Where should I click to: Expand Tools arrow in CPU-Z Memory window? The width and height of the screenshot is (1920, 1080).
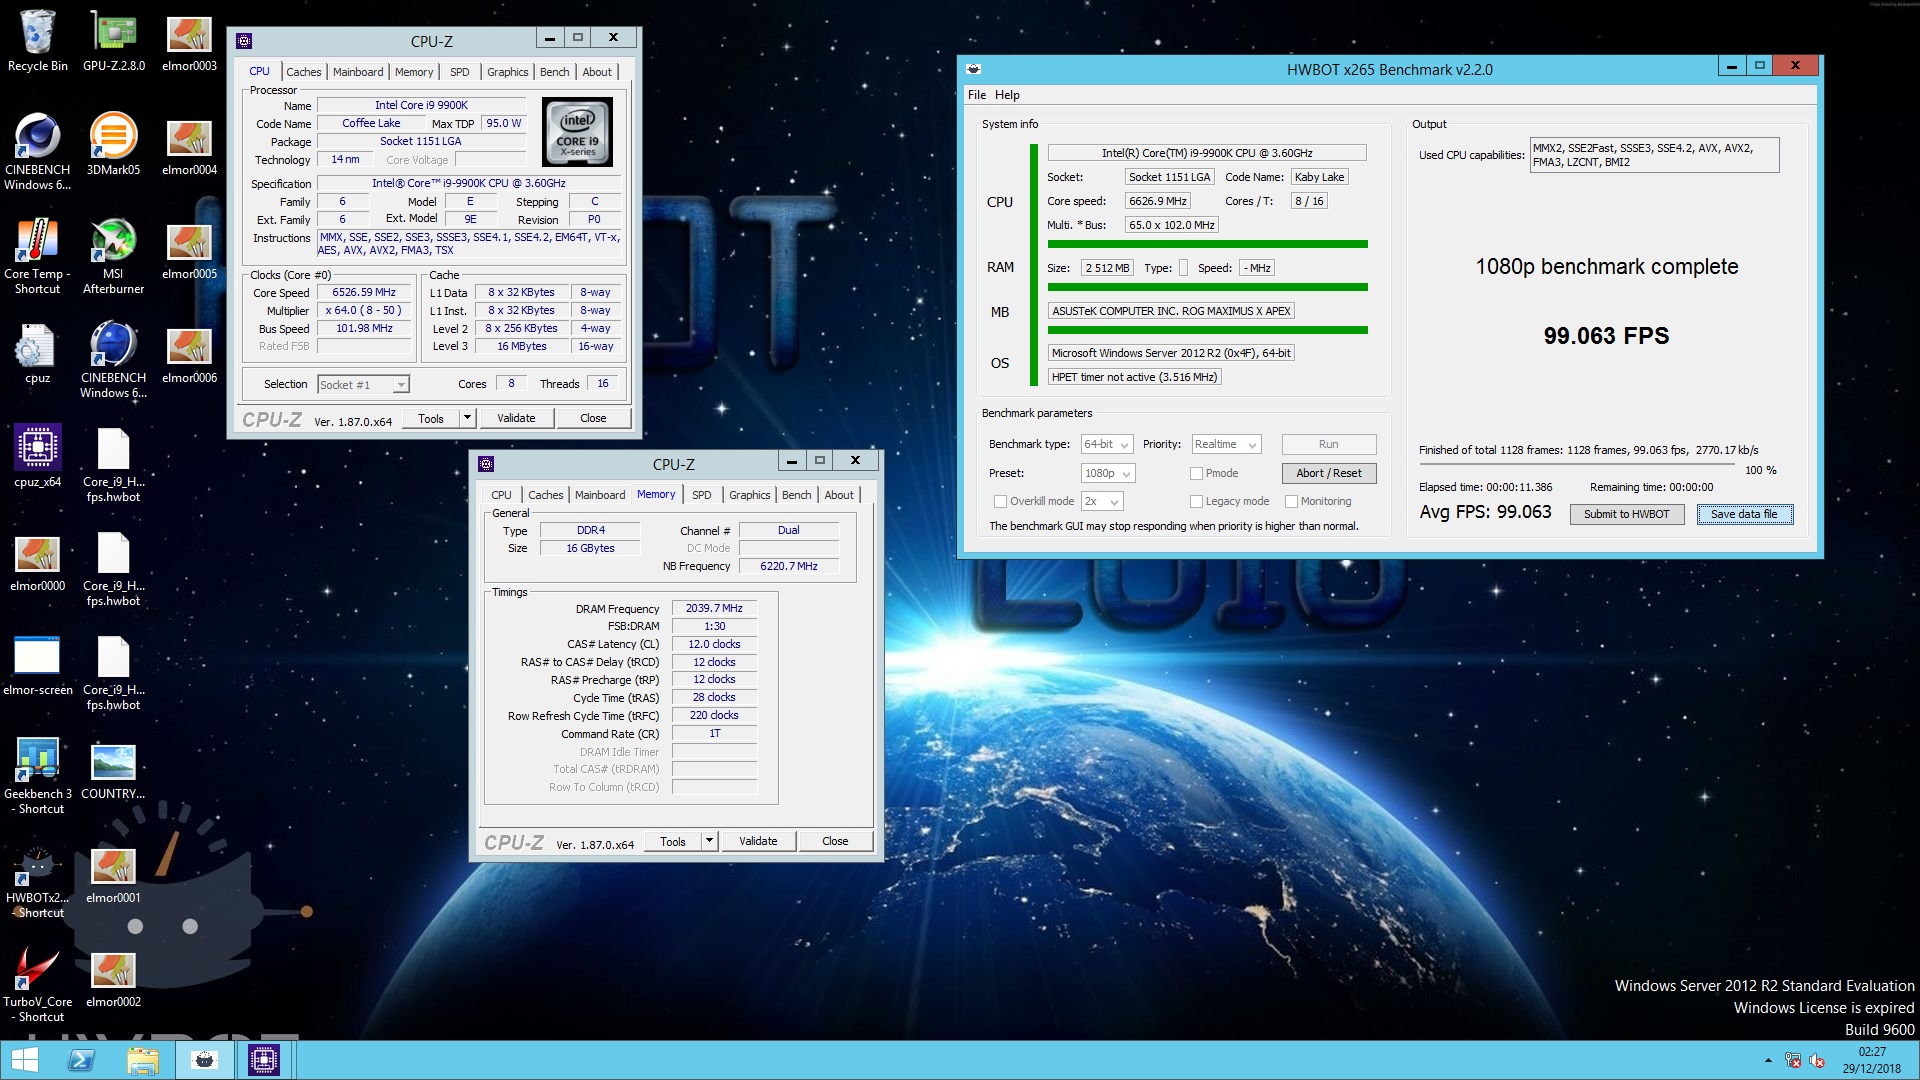(x=709, y=841)
